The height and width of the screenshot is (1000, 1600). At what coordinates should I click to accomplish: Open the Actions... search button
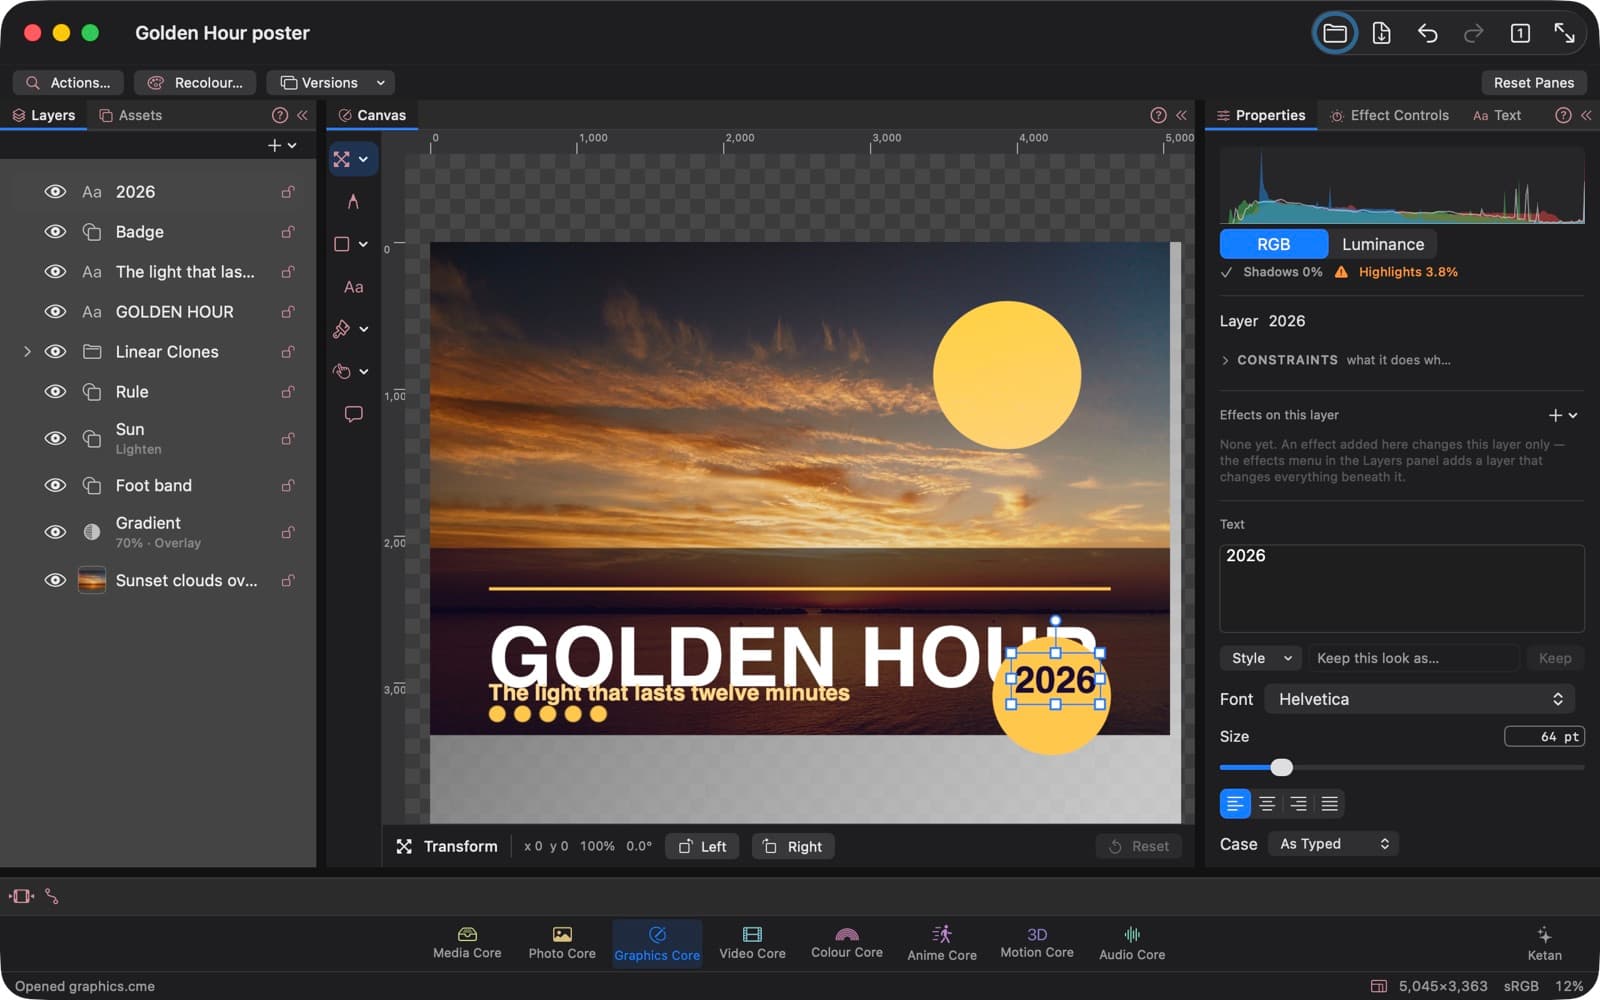[68, 83]
